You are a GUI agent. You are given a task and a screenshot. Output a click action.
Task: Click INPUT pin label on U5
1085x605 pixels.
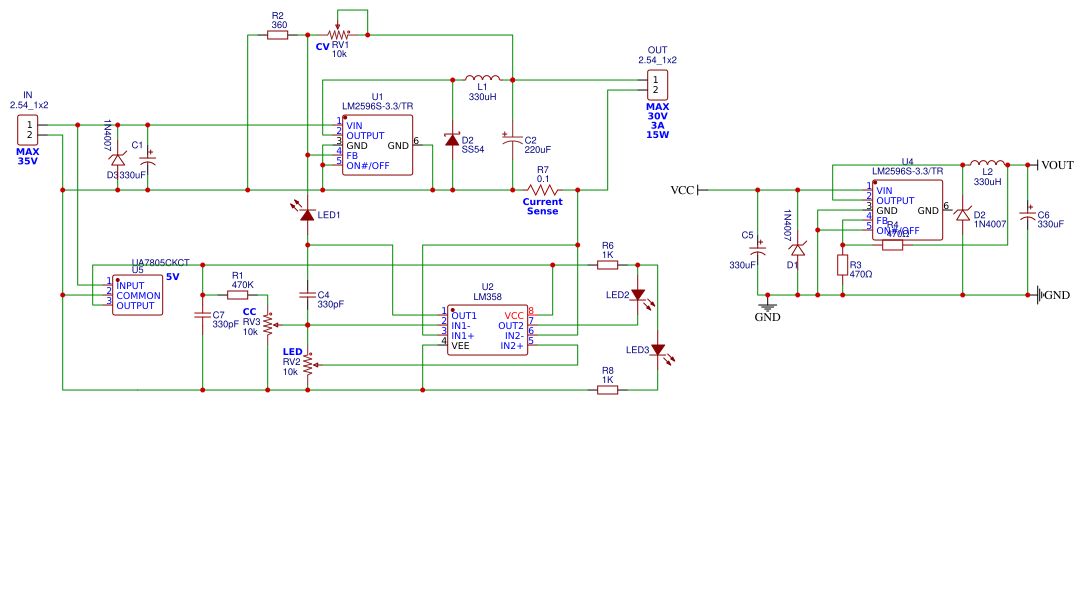pos(130,285)
